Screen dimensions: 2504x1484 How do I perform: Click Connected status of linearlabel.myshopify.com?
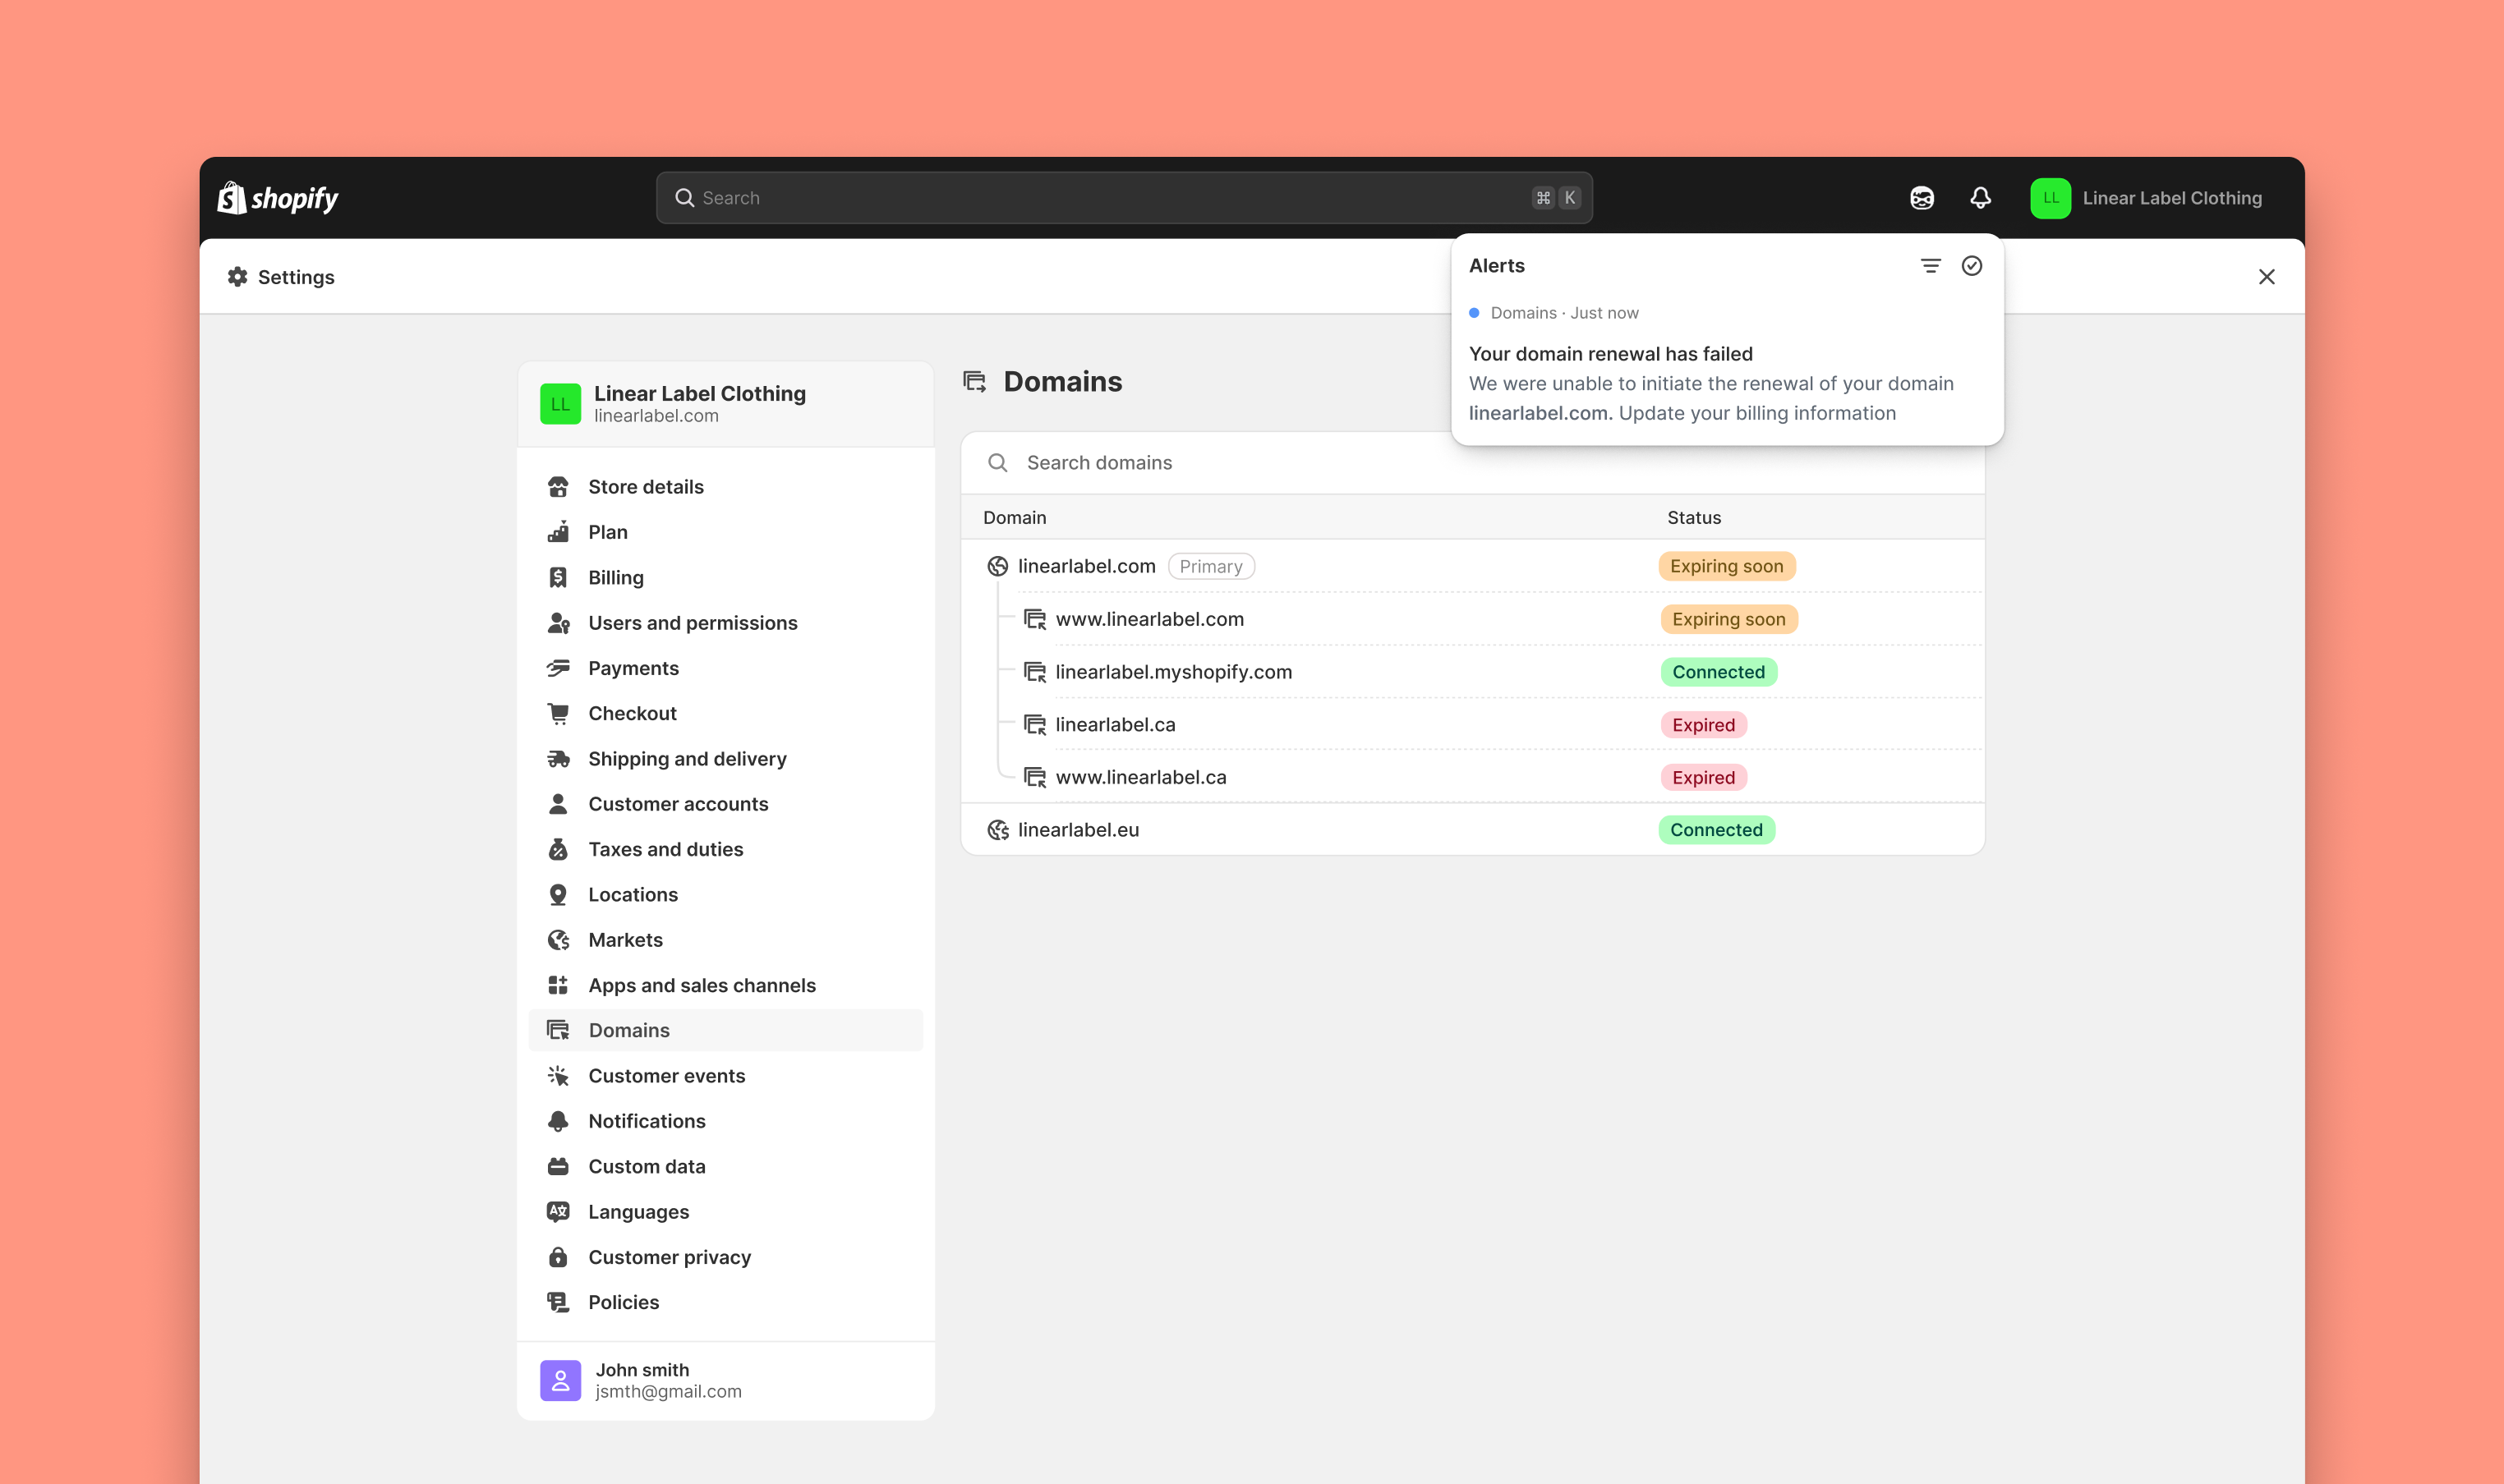click(x=1719, y=672)
